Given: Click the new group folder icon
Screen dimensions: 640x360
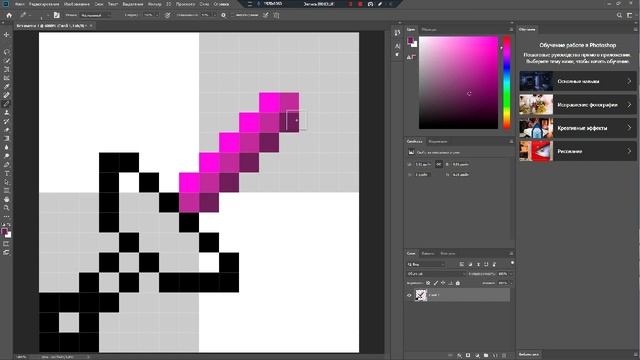Looking at the screenshot, I should pos(486,356).
